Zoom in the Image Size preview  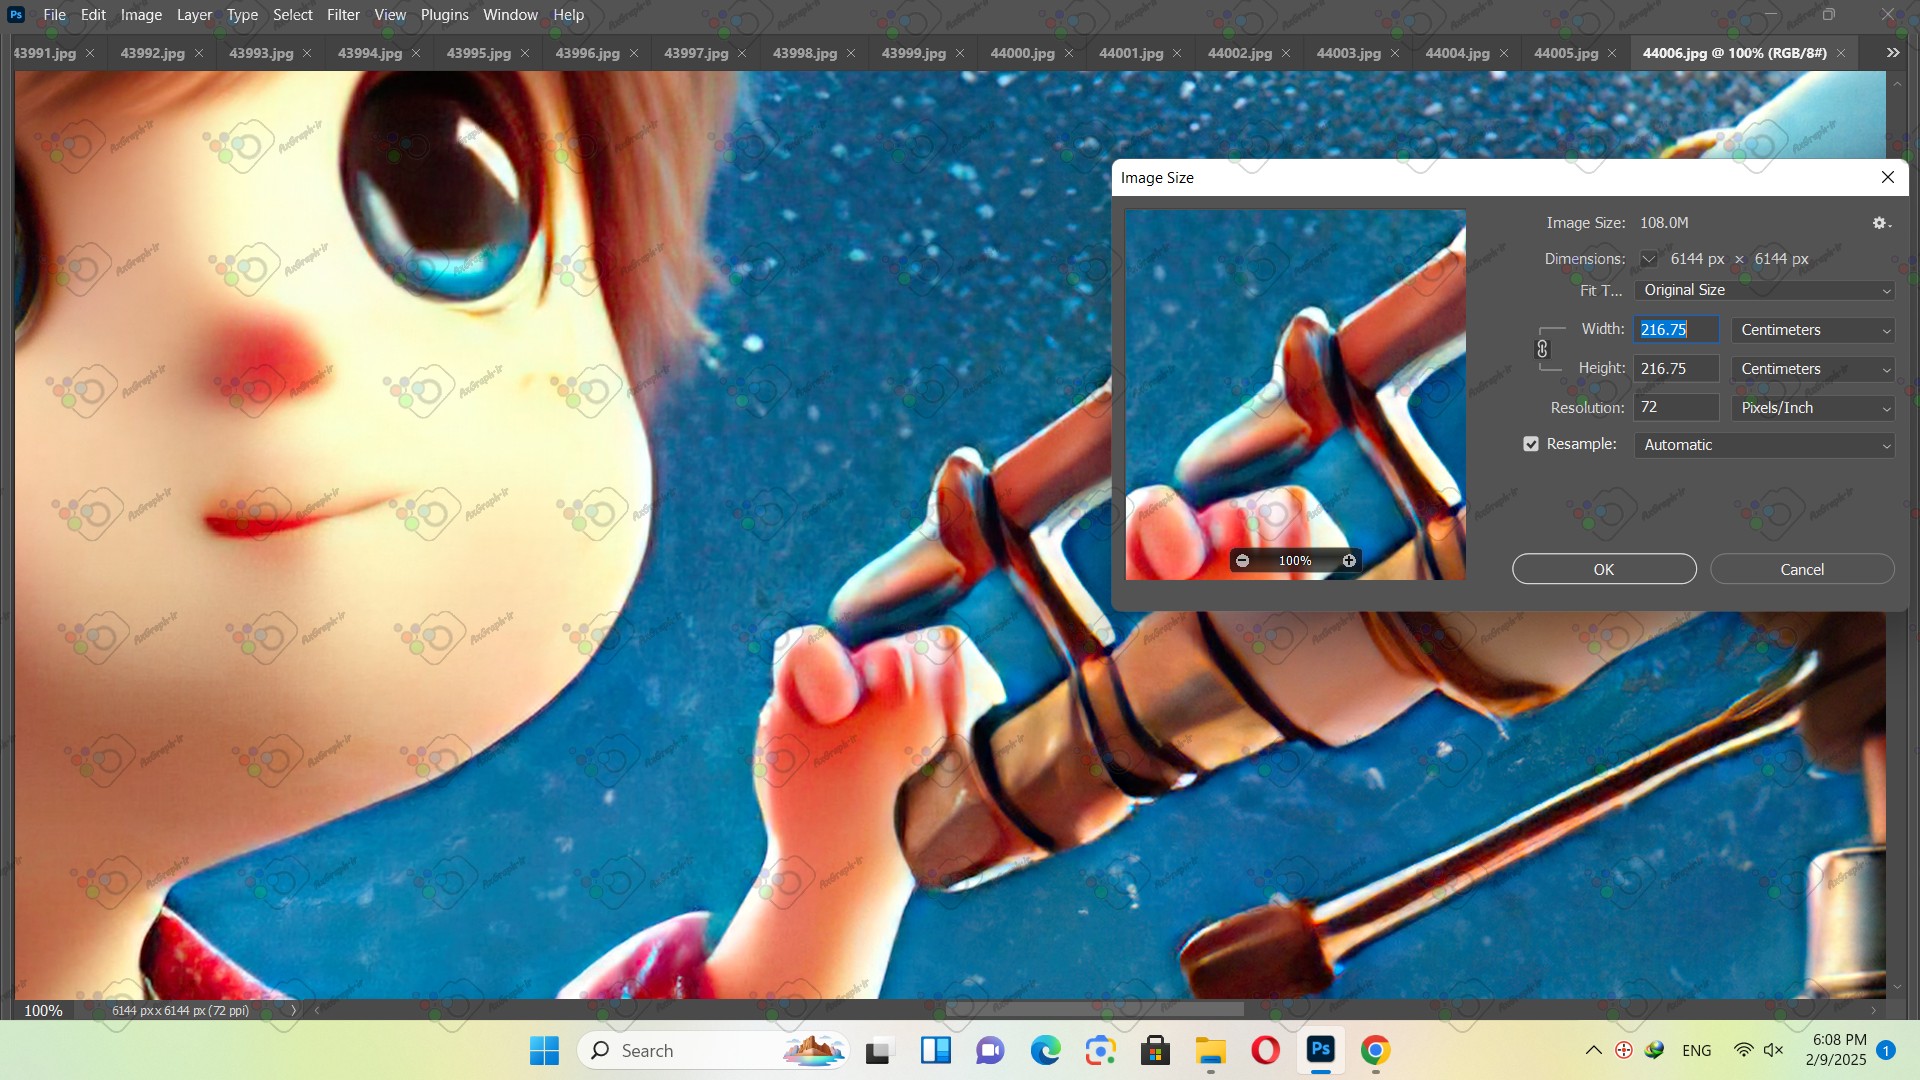[x=1349, y=561]
